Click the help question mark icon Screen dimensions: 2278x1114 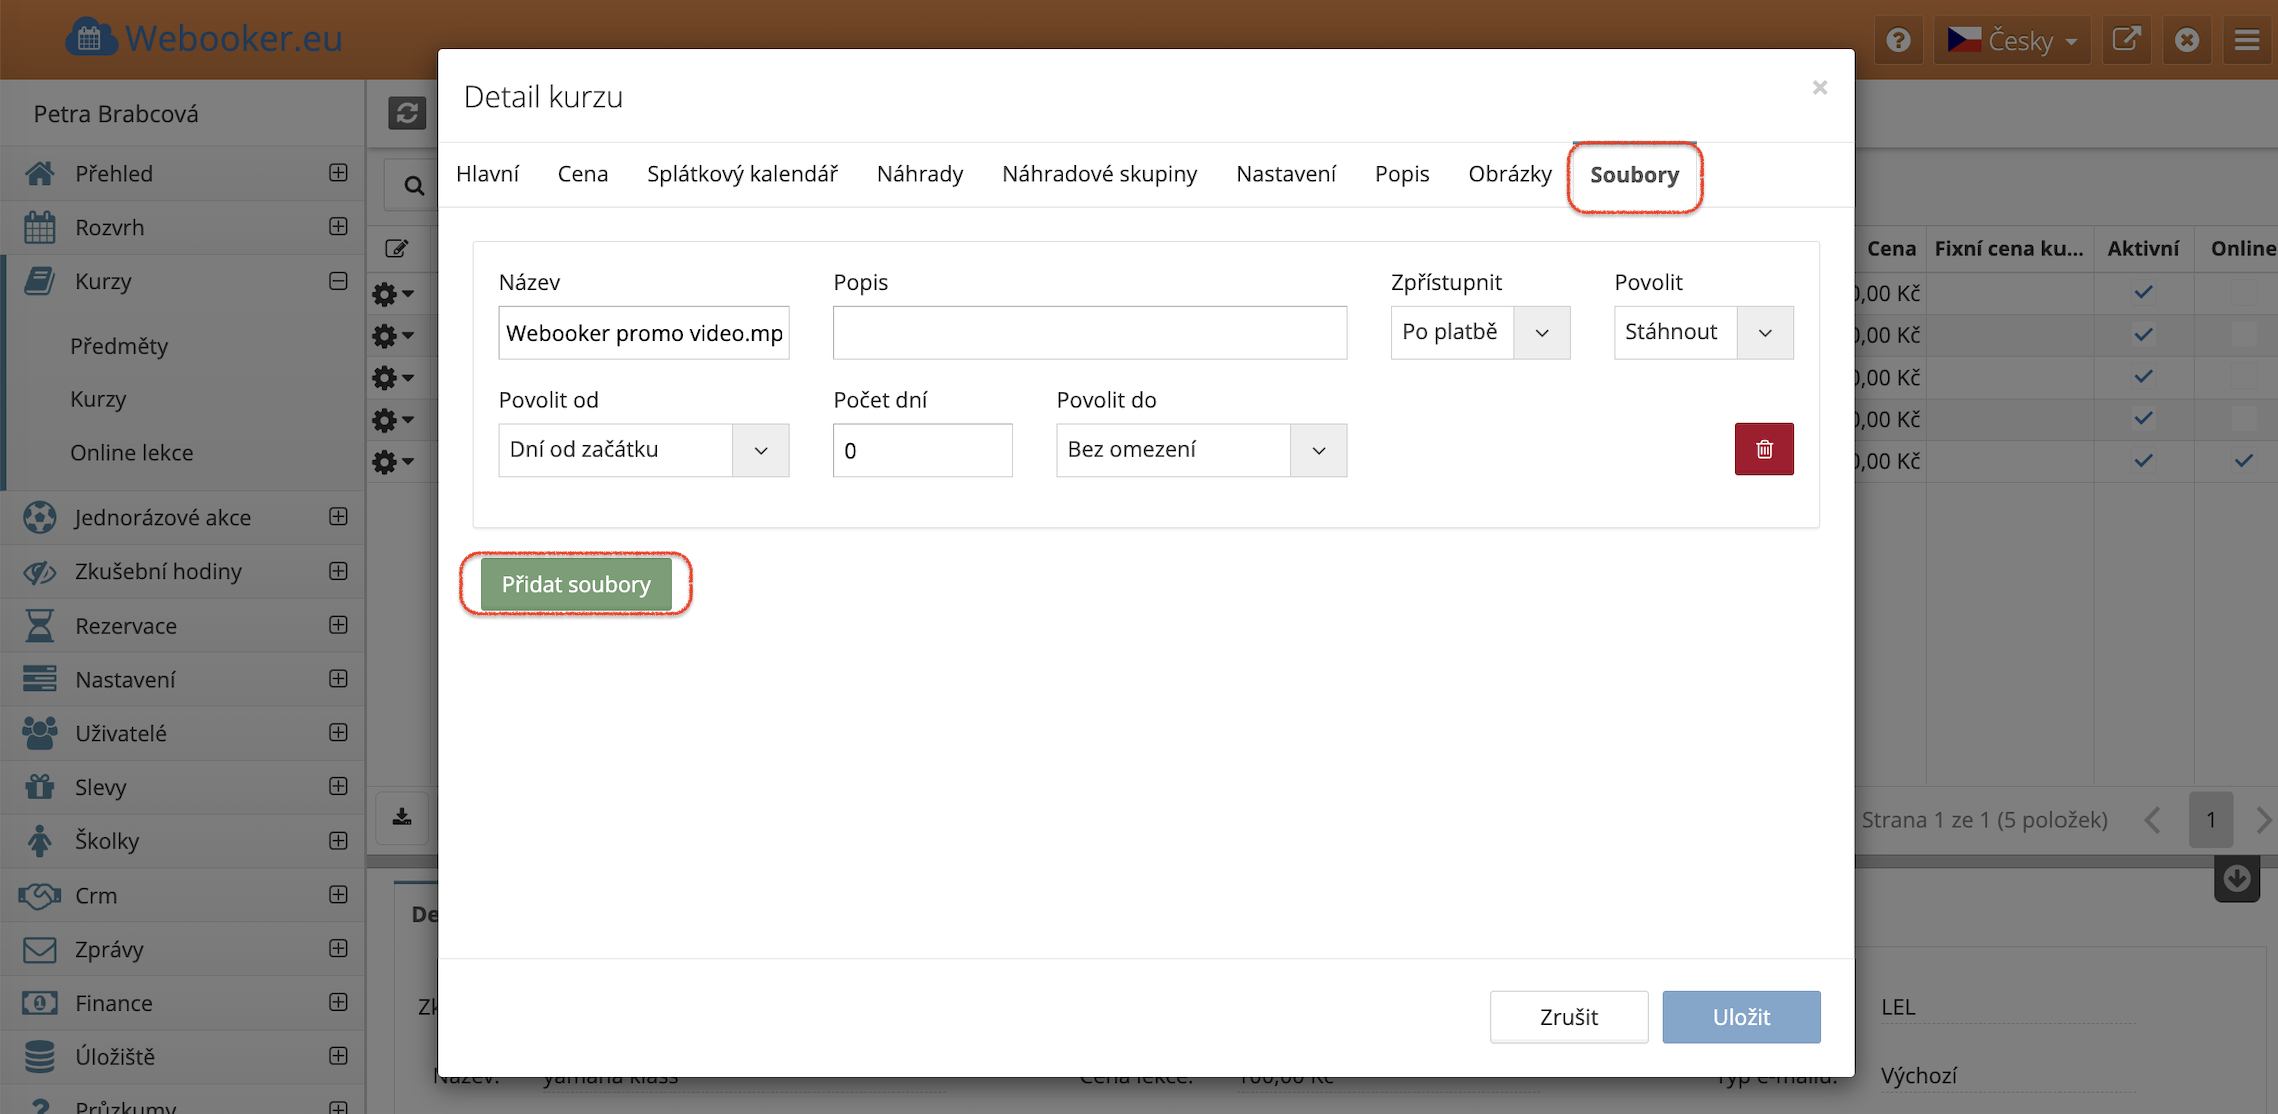coord(1898,40)
